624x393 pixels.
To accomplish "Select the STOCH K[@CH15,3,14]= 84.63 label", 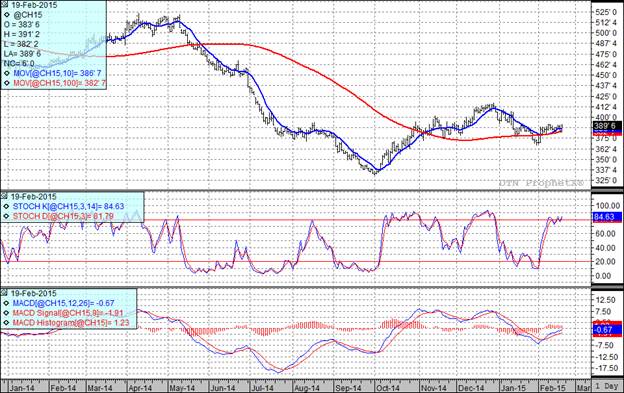I will click(68, 206).
